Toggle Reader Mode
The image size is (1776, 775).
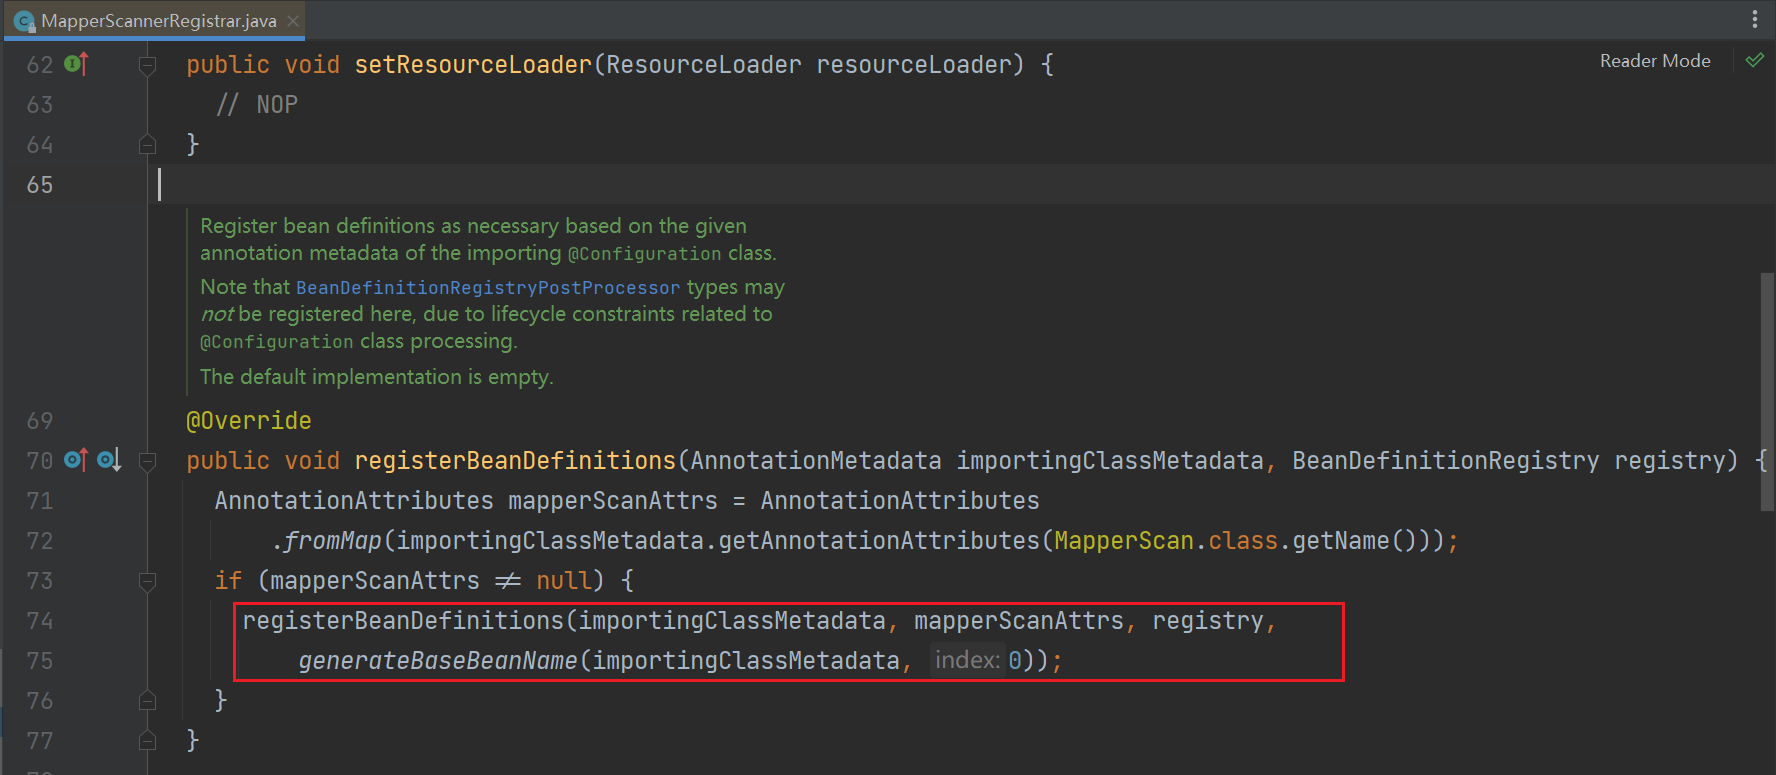pyautogui.click(x=1654, y=61)
